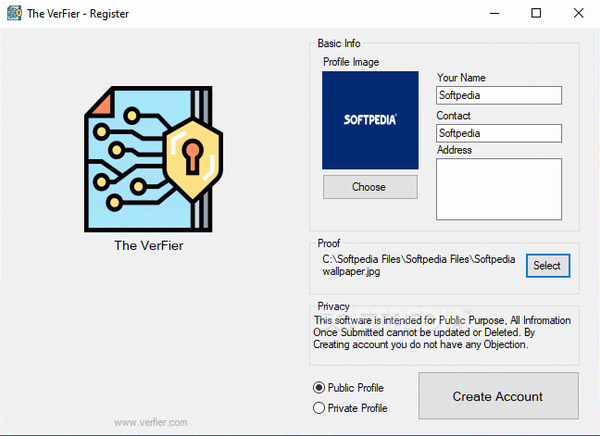Screen dimensions: 600x436
Task: Open the www.verfier.com link
Action: 151,422
